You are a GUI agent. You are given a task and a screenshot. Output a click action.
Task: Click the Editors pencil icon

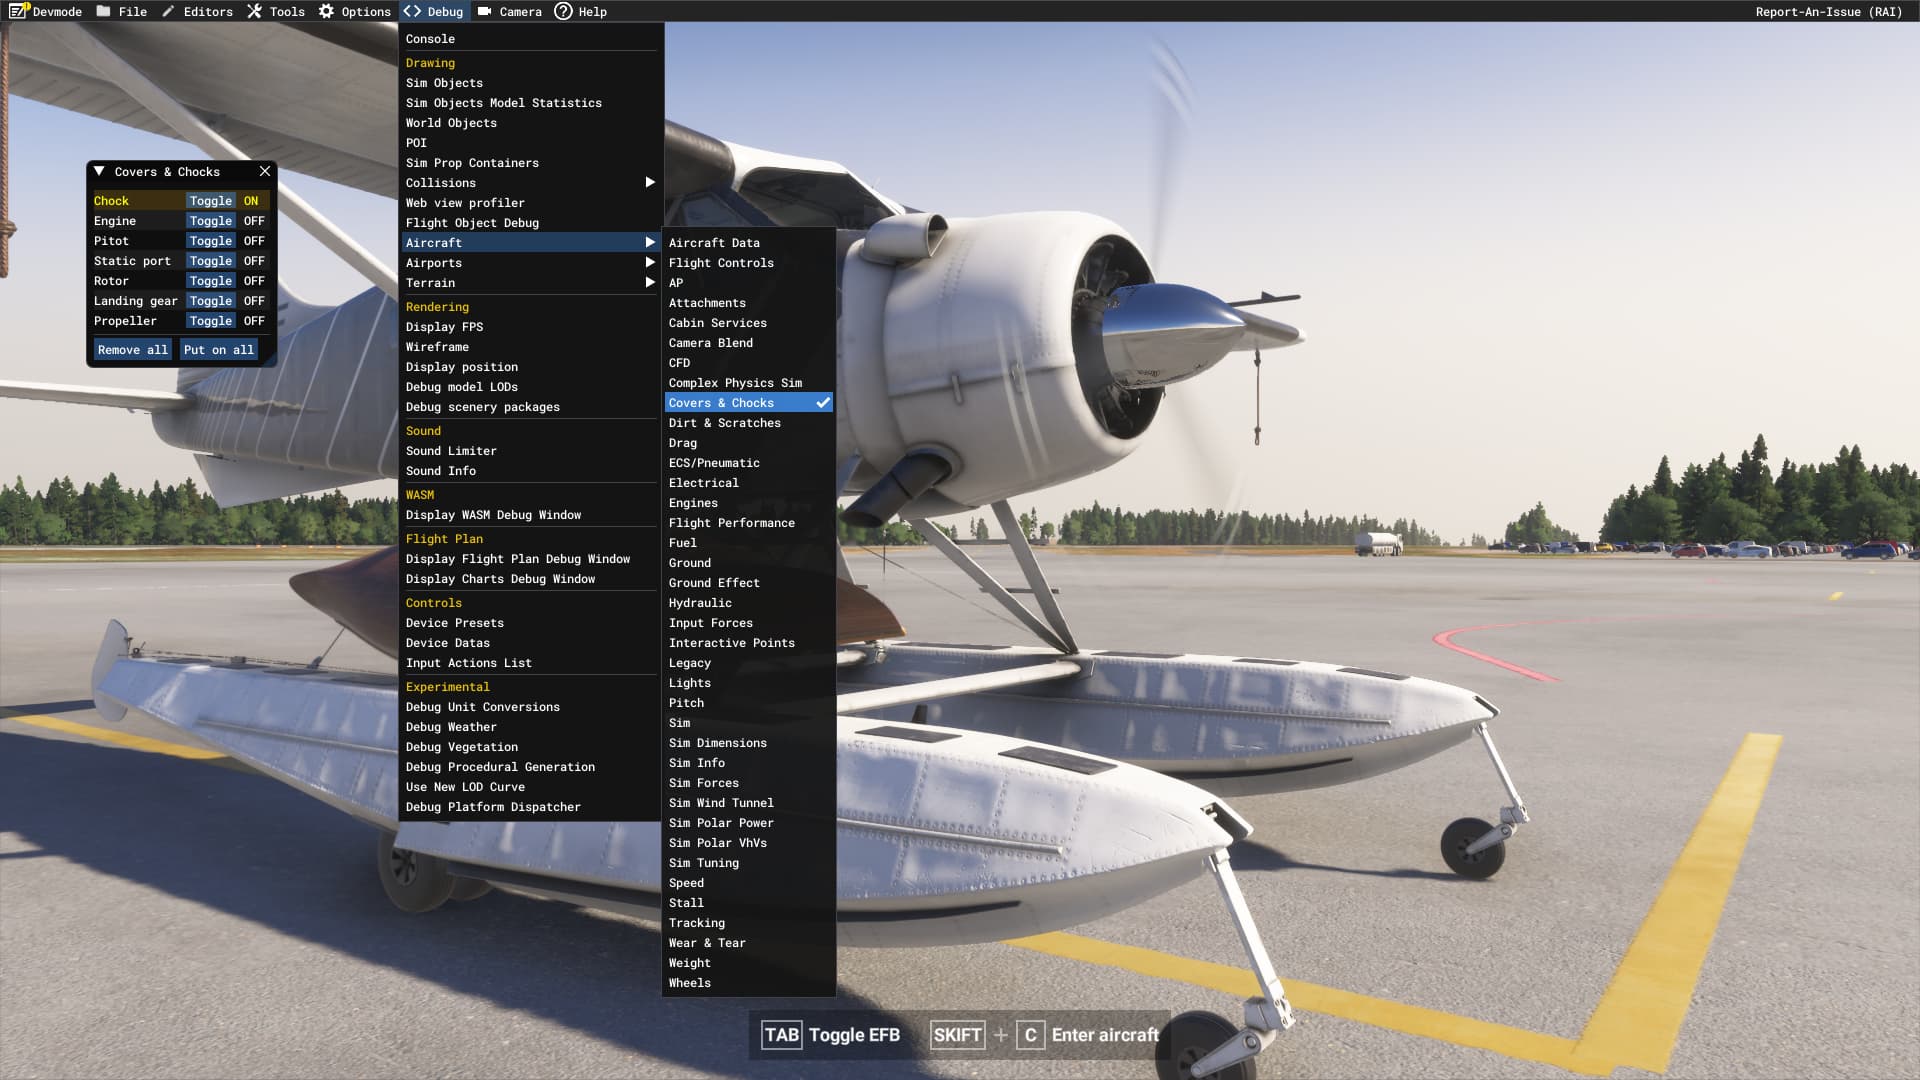[168, 11]
